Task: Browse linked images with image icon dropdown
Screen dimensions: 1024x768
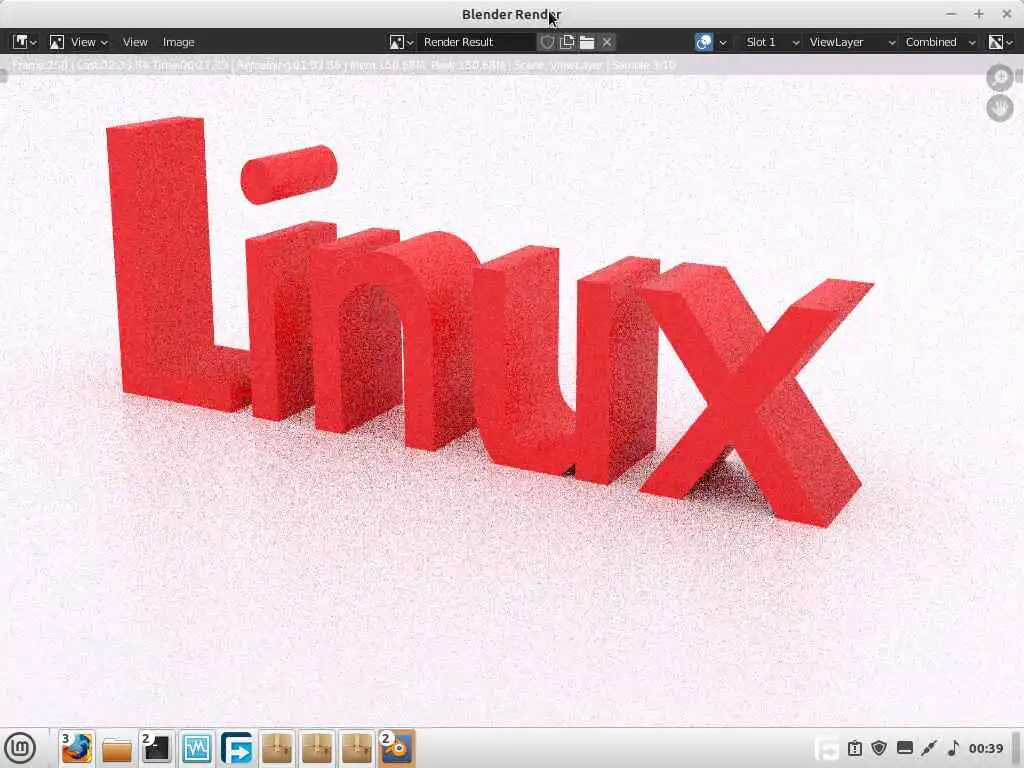Action: (401, 42)
